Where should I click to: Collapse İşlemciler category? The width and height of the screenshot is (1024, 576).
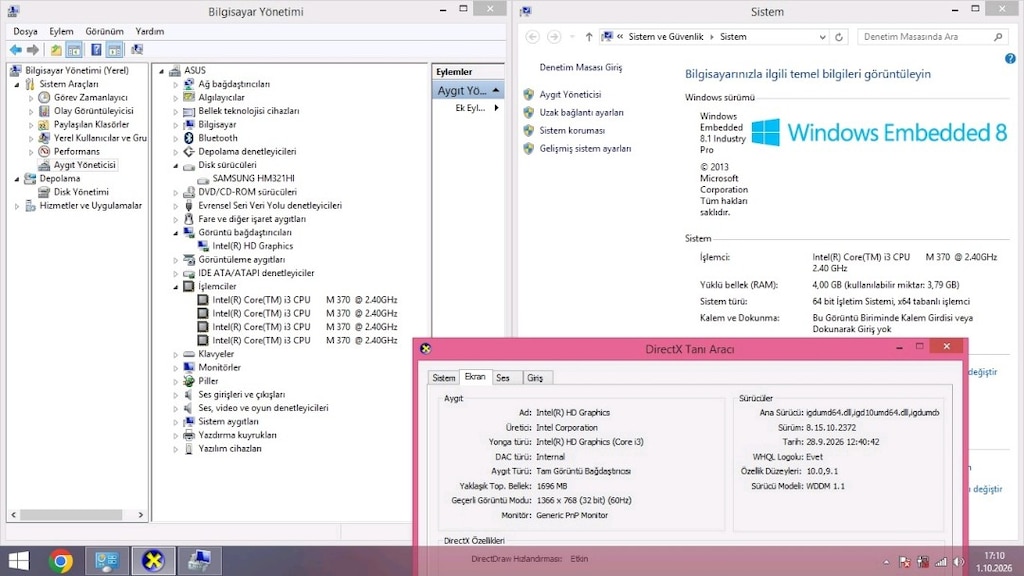click(x=176, y=287)
